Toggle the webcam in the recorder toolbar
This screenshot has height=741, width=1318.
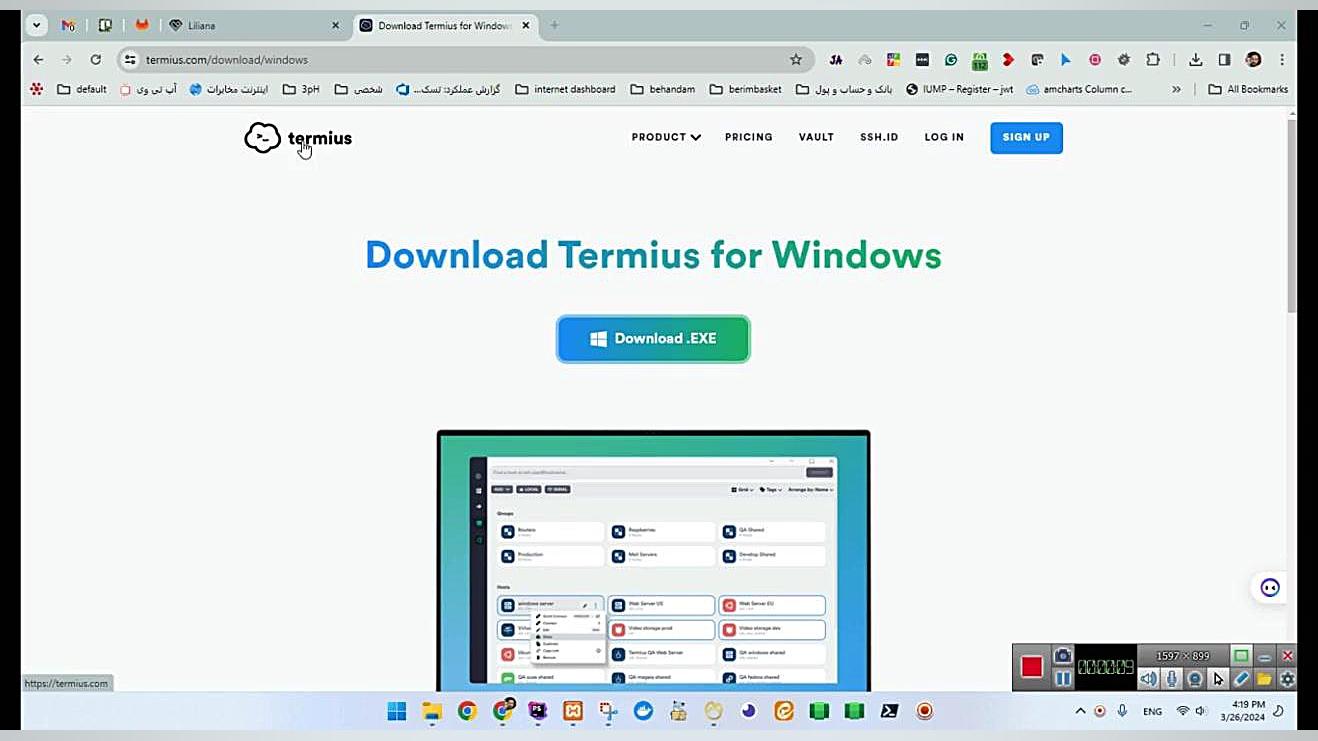coord(1195,679)
